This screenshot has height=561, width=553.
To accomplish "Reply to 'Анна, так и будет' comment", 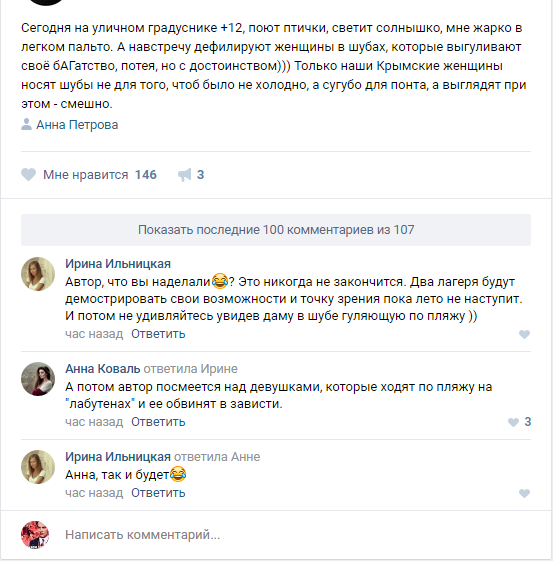I will (158, 493).
